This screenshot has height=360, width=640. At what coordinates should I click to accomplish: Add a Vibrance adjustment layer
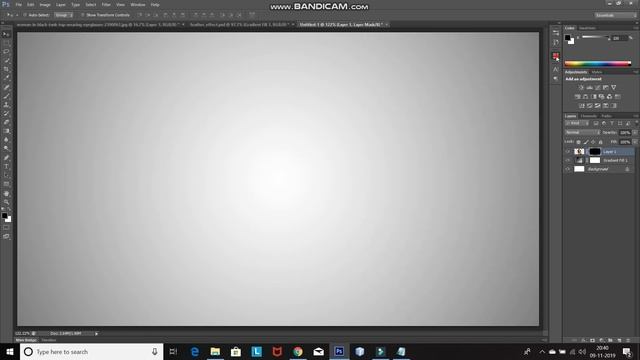613,87
